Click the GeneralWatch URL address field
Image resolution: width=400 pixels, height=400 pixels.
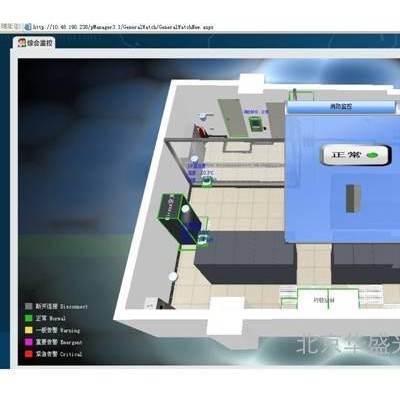click(x=123, y=27)
